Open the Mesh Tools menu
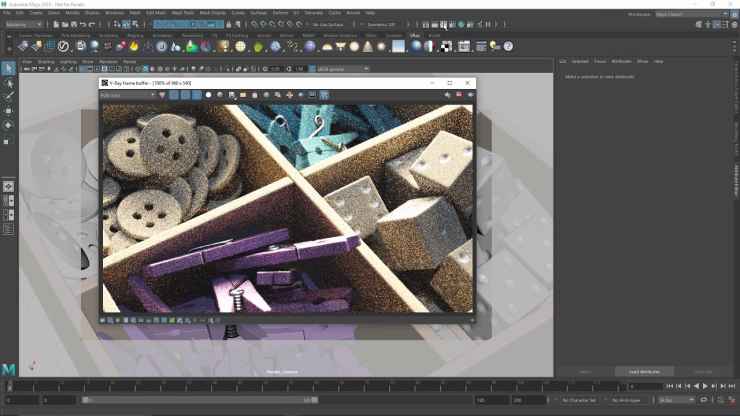 click(185, 13)
